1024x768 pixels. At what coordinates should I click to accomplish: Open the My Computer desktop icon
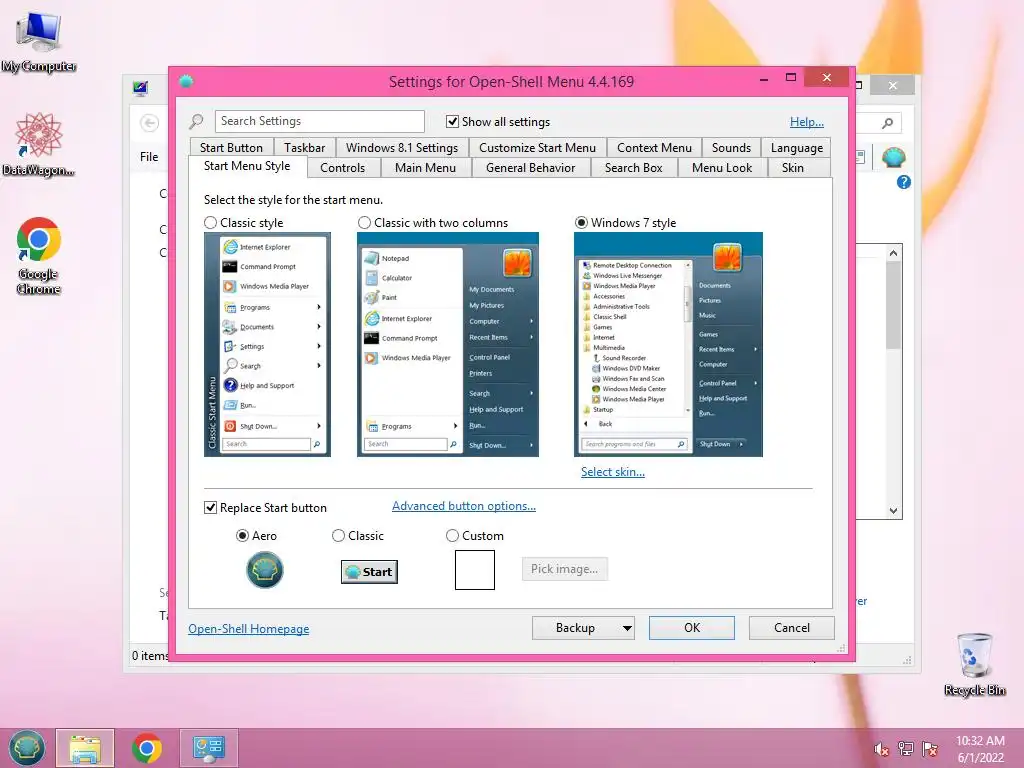tap(39, 42)
